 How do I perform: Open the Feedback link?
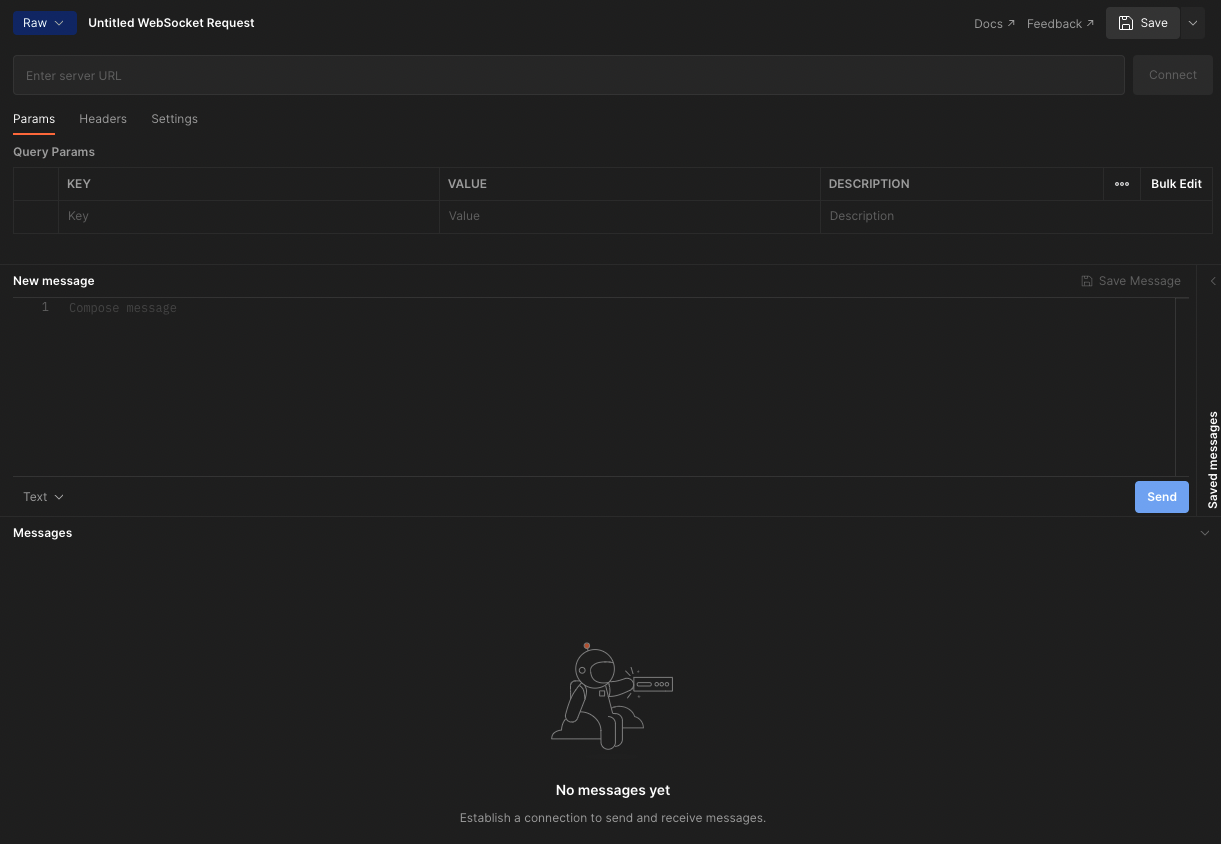coord(1060,23)
